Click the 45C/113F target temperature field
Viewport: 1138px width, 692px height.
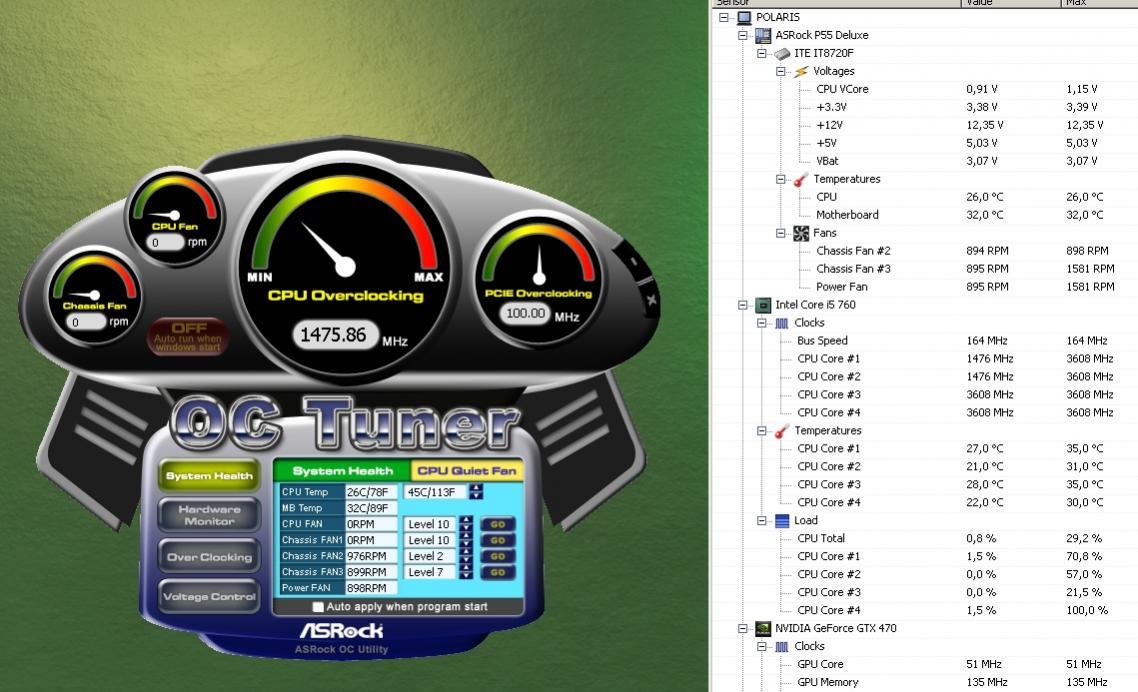435,492
